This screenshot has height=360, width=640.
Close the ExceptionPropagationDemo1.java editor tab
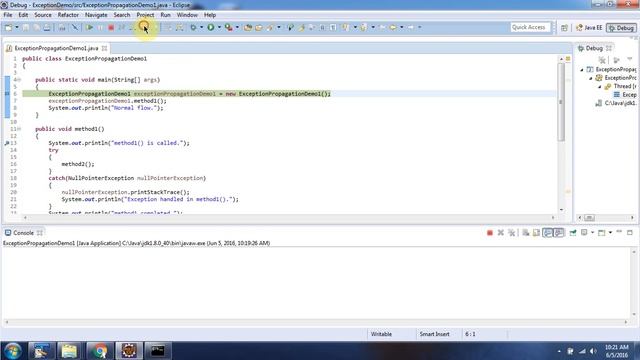[x=104, y=48]
